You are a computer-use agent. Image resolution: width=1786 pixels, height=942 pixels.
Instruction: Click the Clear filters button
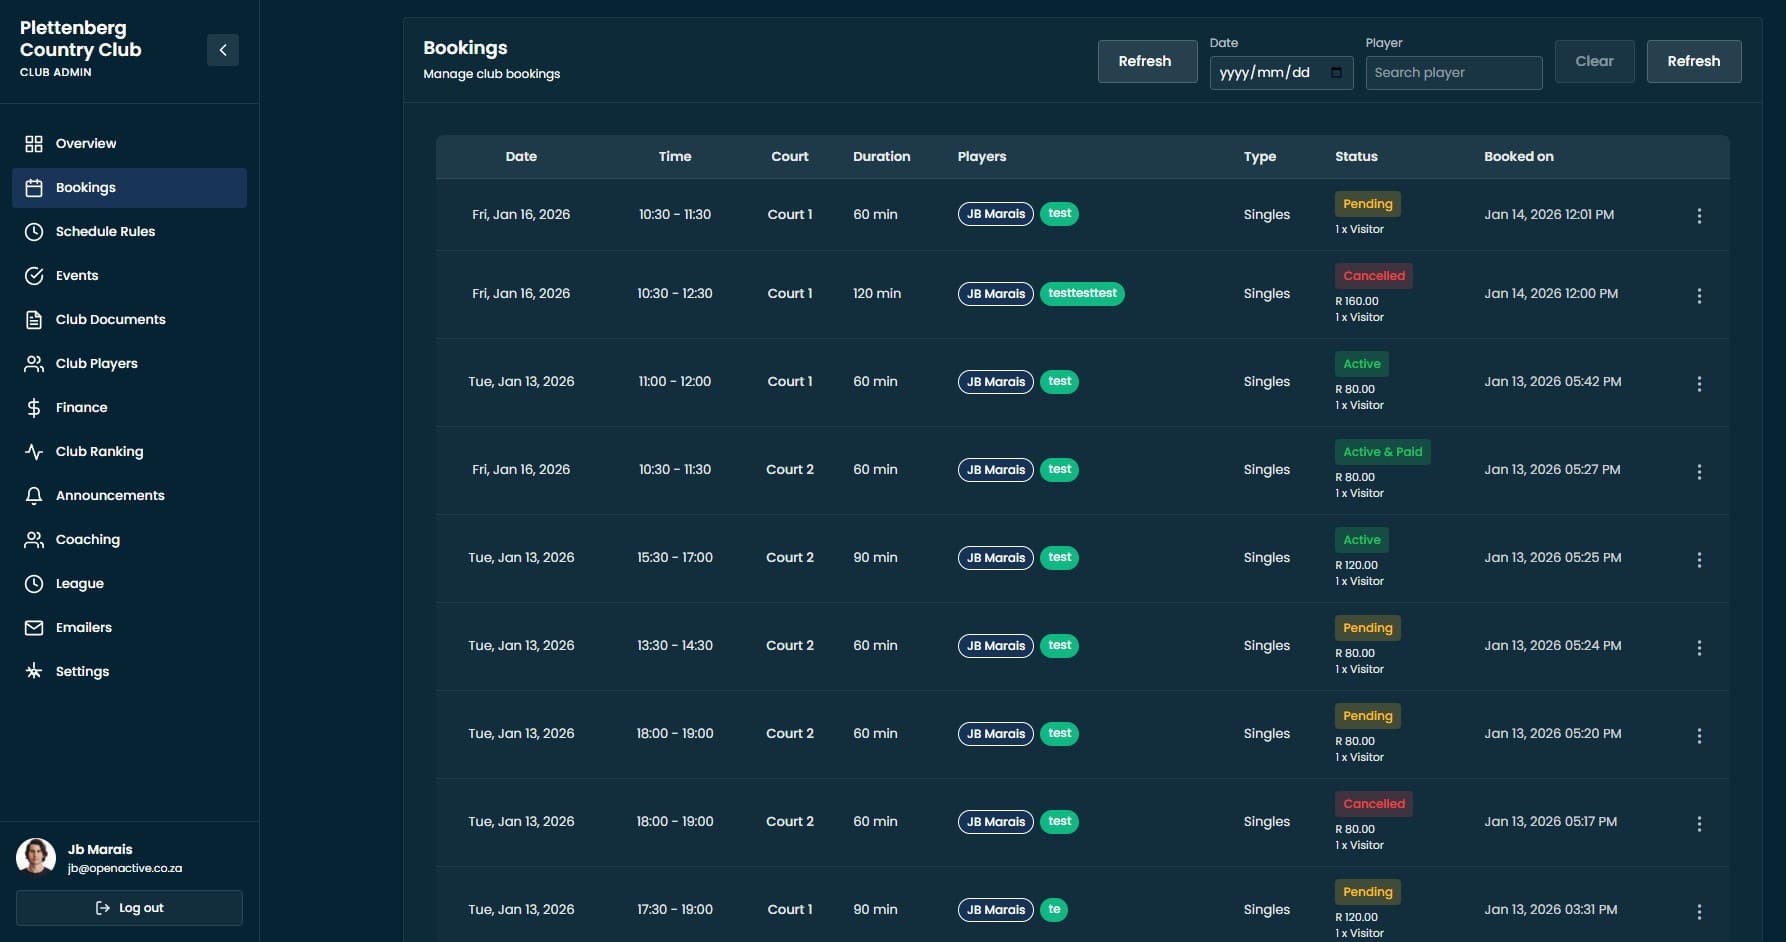1594,61
